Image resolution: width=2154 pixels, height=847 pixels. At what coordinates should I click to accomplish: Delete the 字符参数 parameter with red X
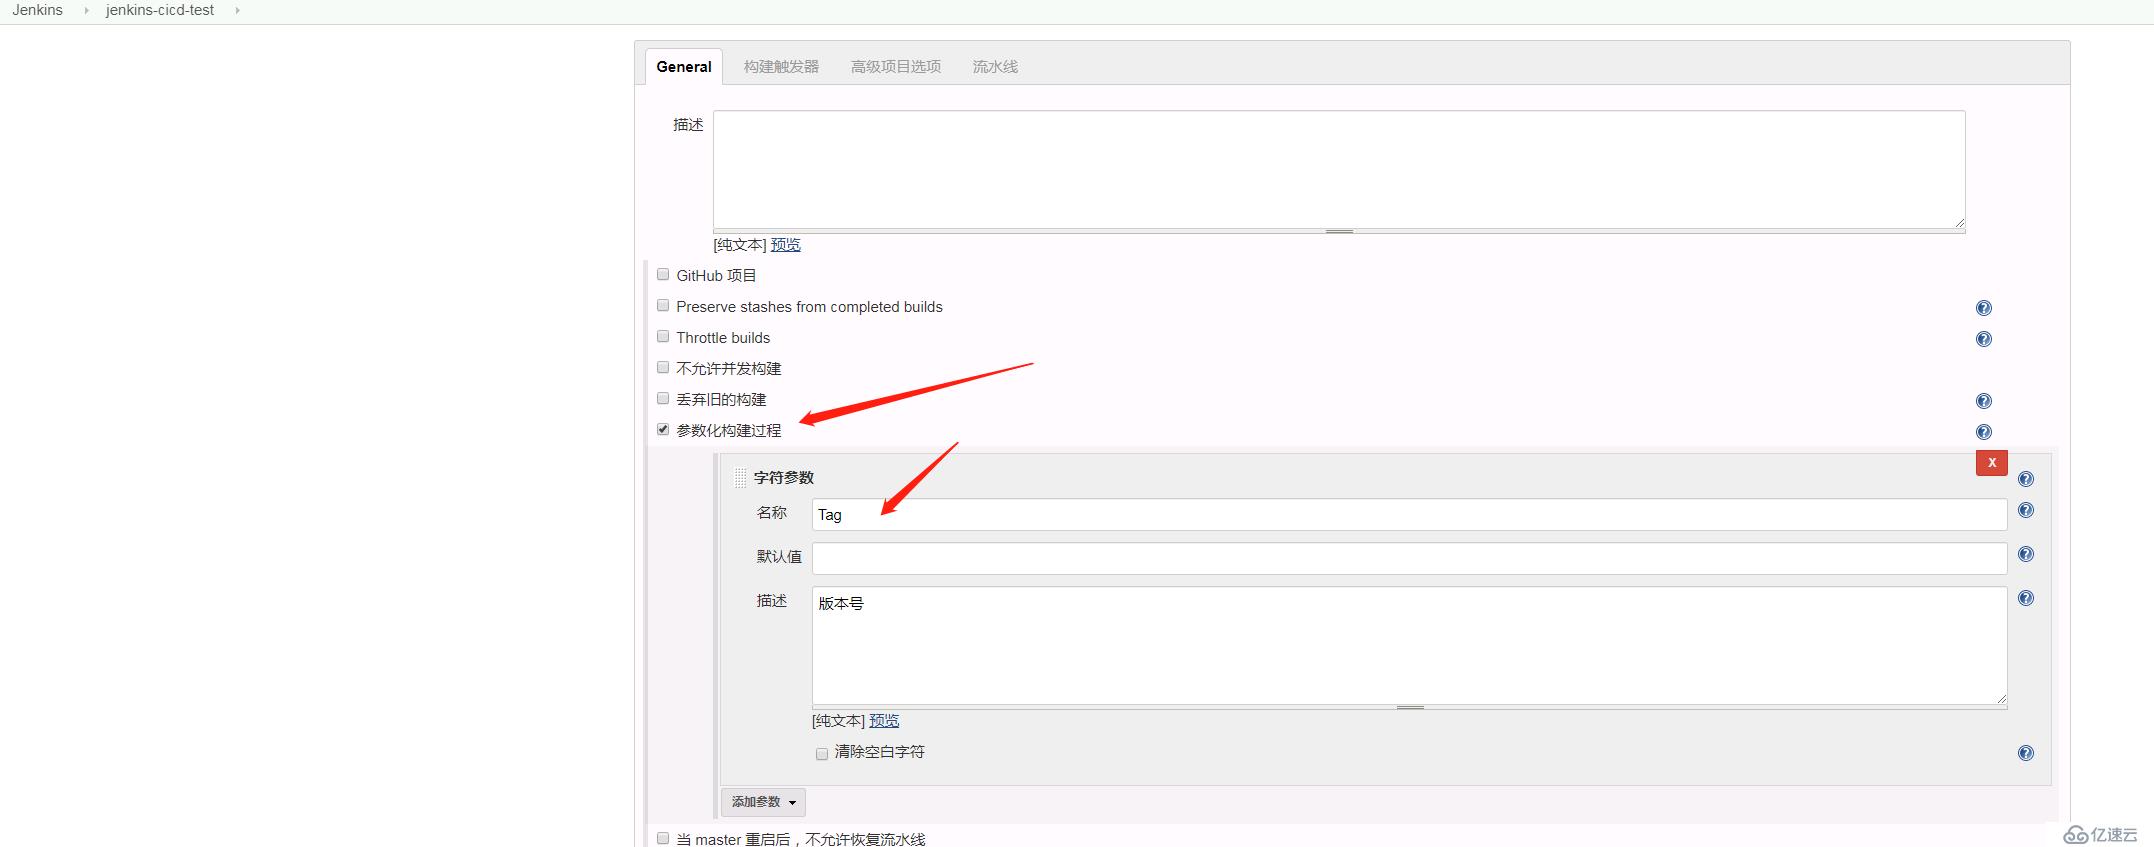tap(1992, 462)
